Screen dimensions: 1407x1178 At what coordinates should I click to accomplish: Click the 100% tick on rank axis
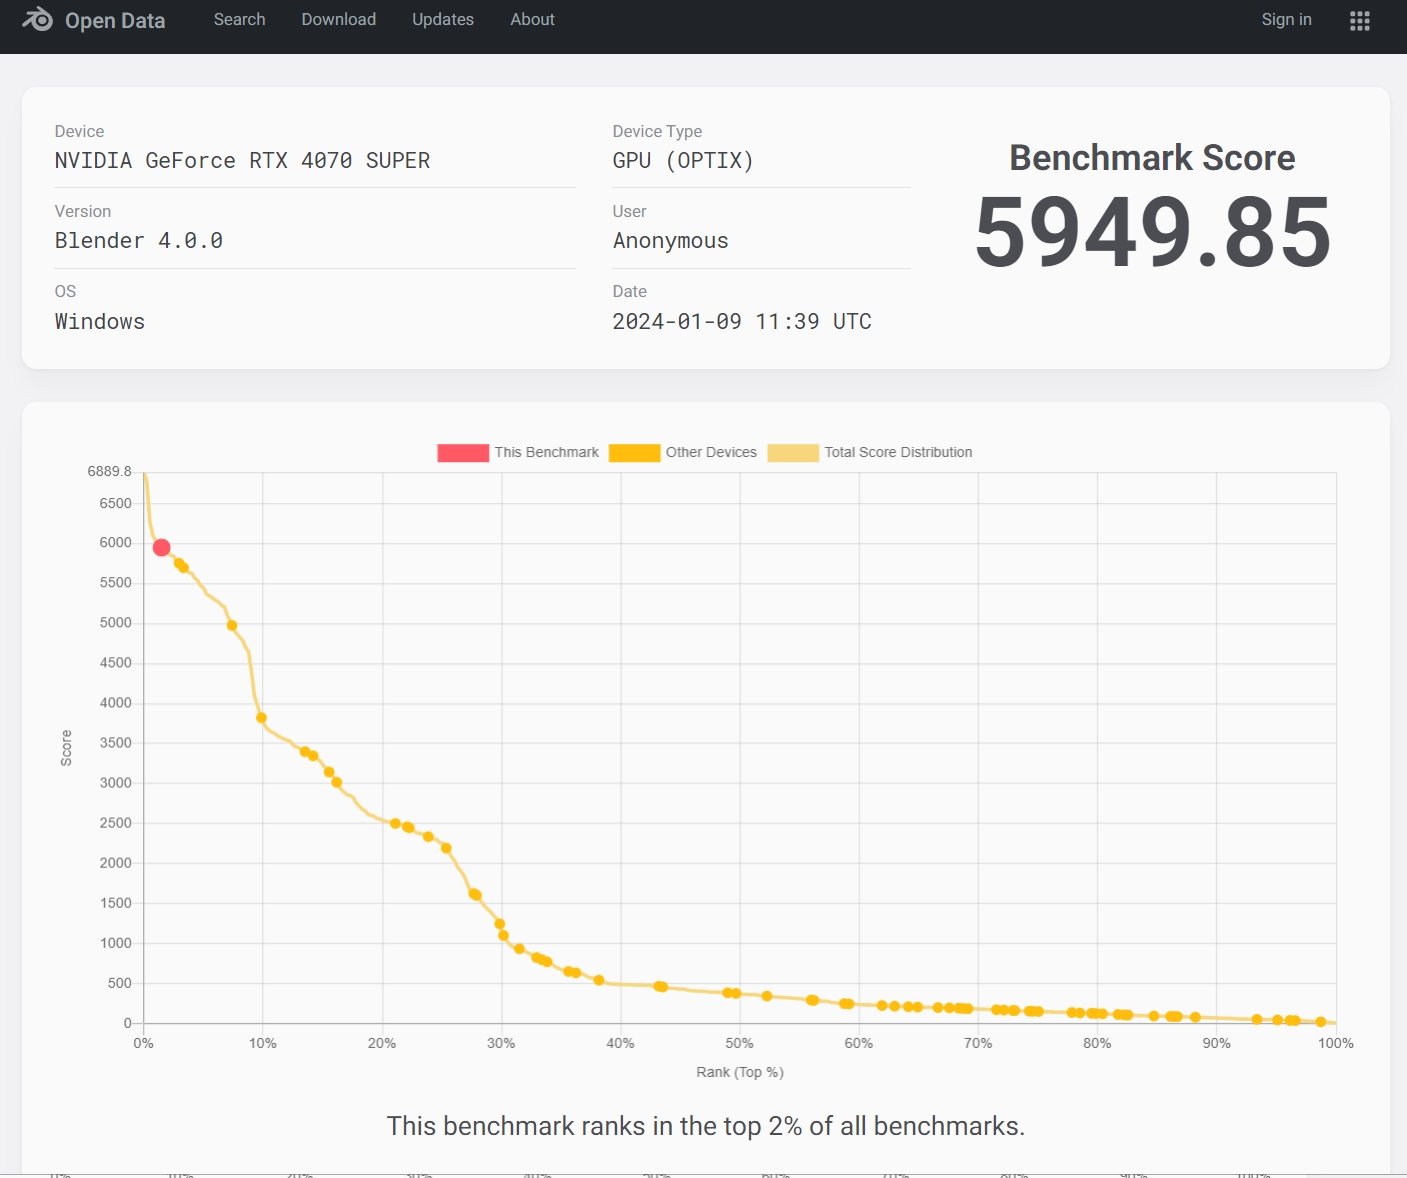1335,1043
